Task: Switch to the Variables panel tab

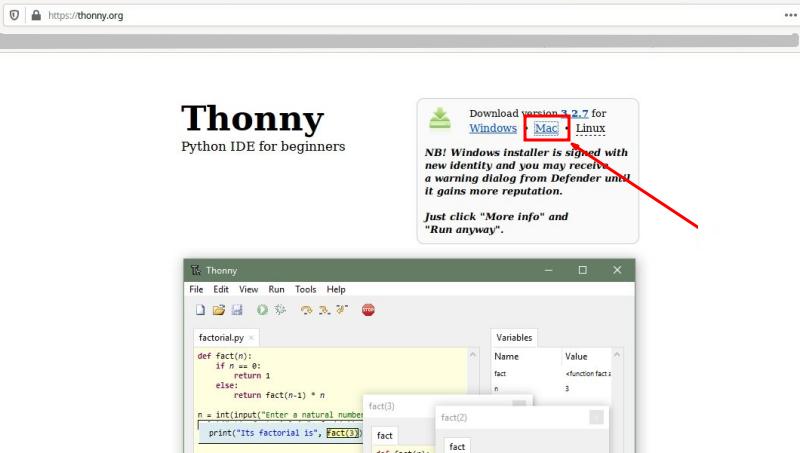Action: tap(515, 338)
